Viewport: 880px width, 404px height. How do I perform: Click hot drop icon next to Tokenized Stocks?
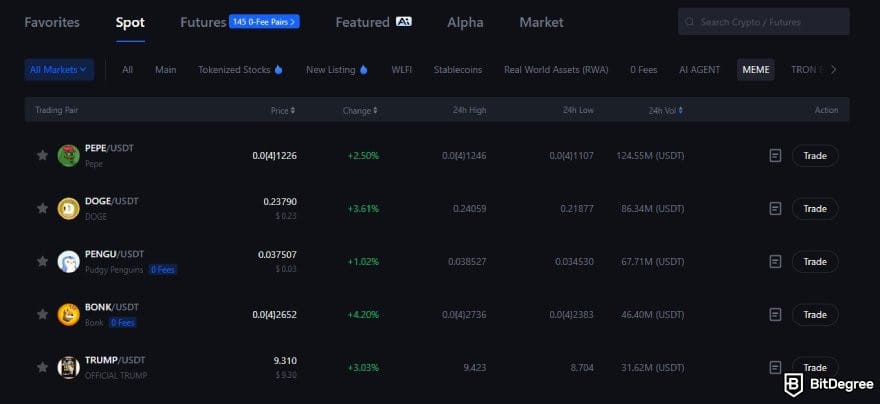(278, 70)
